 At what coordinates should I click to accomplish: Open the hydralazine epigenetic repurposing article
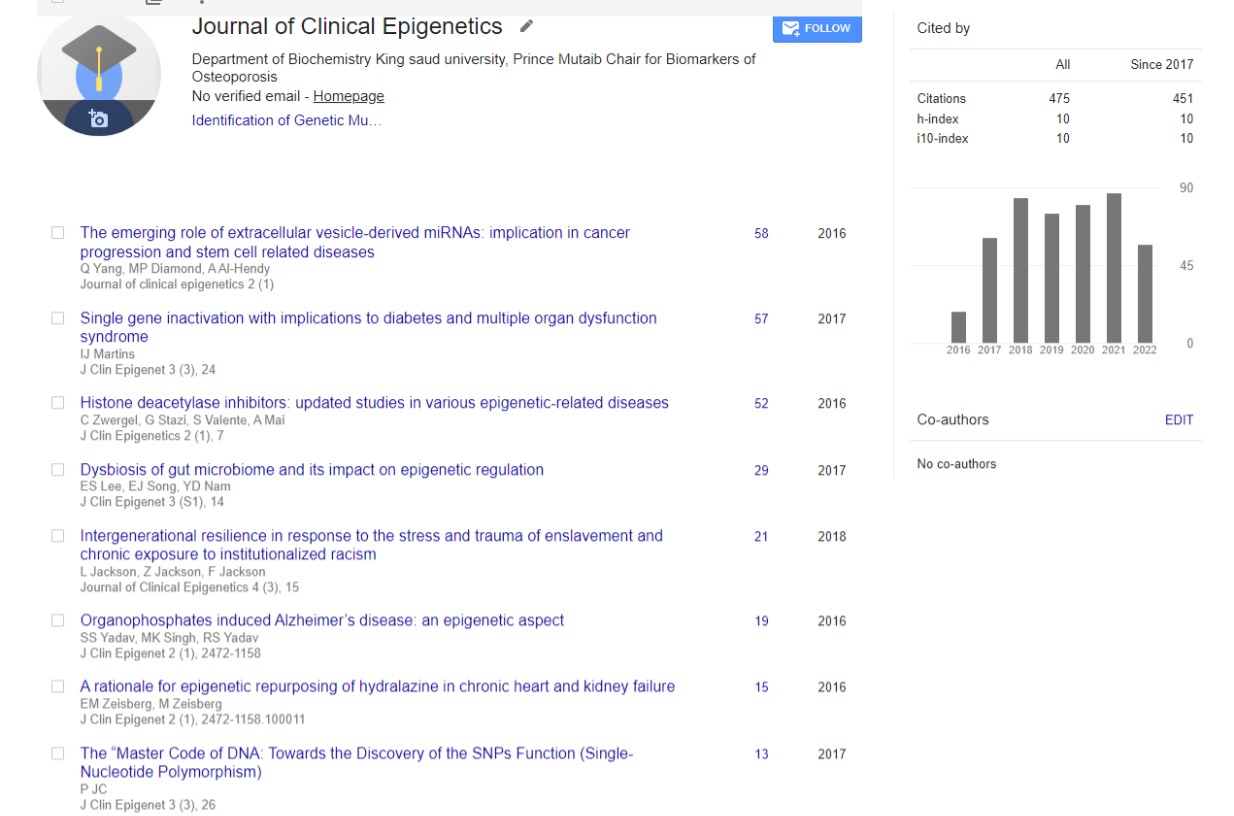click(377, 687)
